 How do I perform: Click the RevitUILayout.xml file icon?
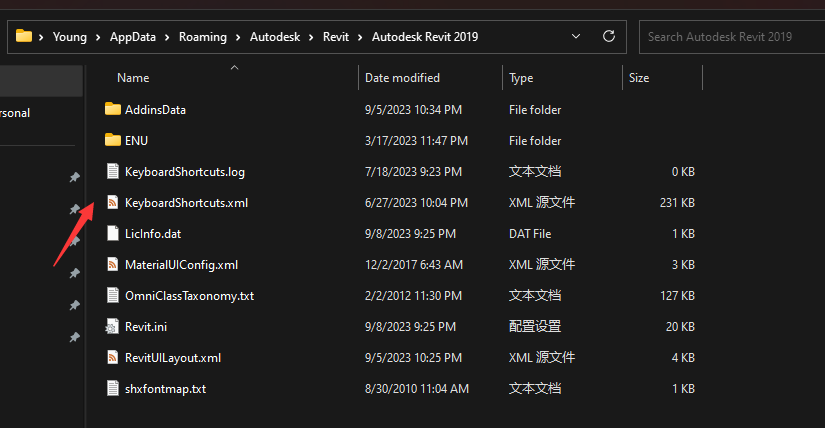coord(112,357)
